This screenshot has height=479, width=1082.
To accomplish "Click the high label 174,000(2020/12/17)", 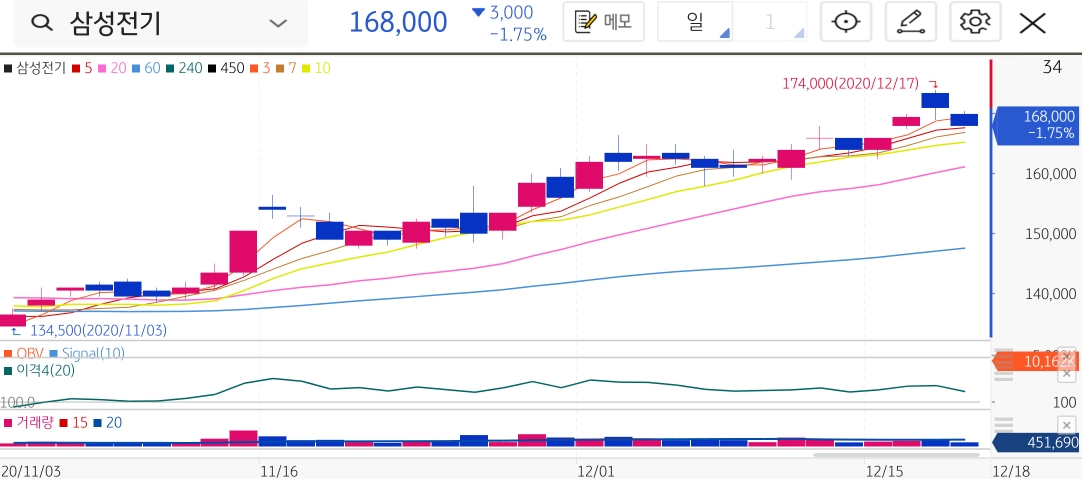I will [x=851, y=83].
